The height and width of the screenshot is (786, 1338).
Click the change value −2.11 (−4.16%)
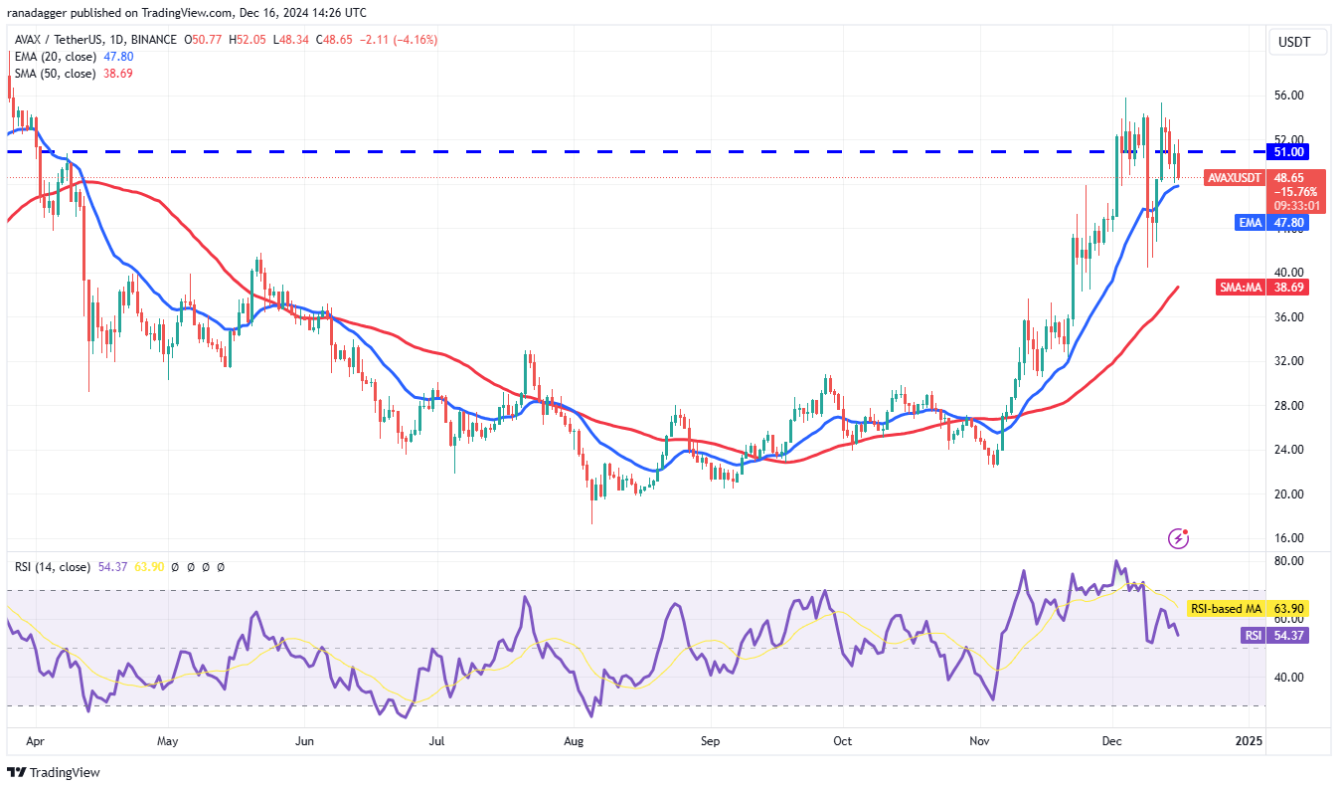[399, 40]
